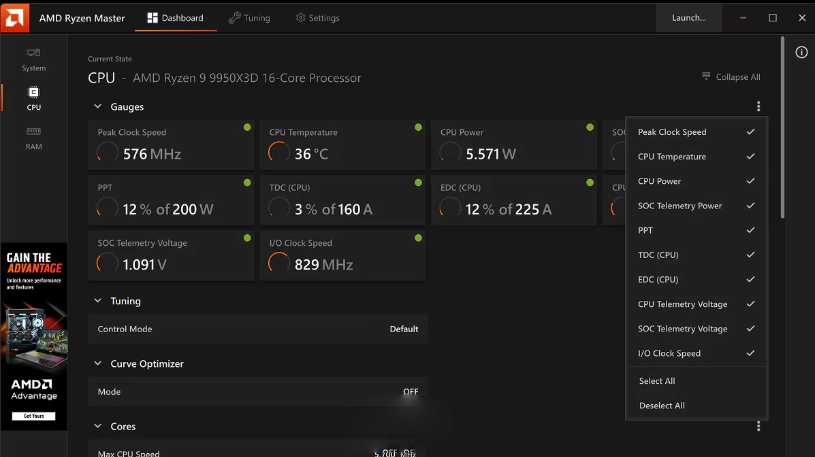Click the AMD Advantage laptop ad image
Screen dimensions: 815x457
click(34, 337)
